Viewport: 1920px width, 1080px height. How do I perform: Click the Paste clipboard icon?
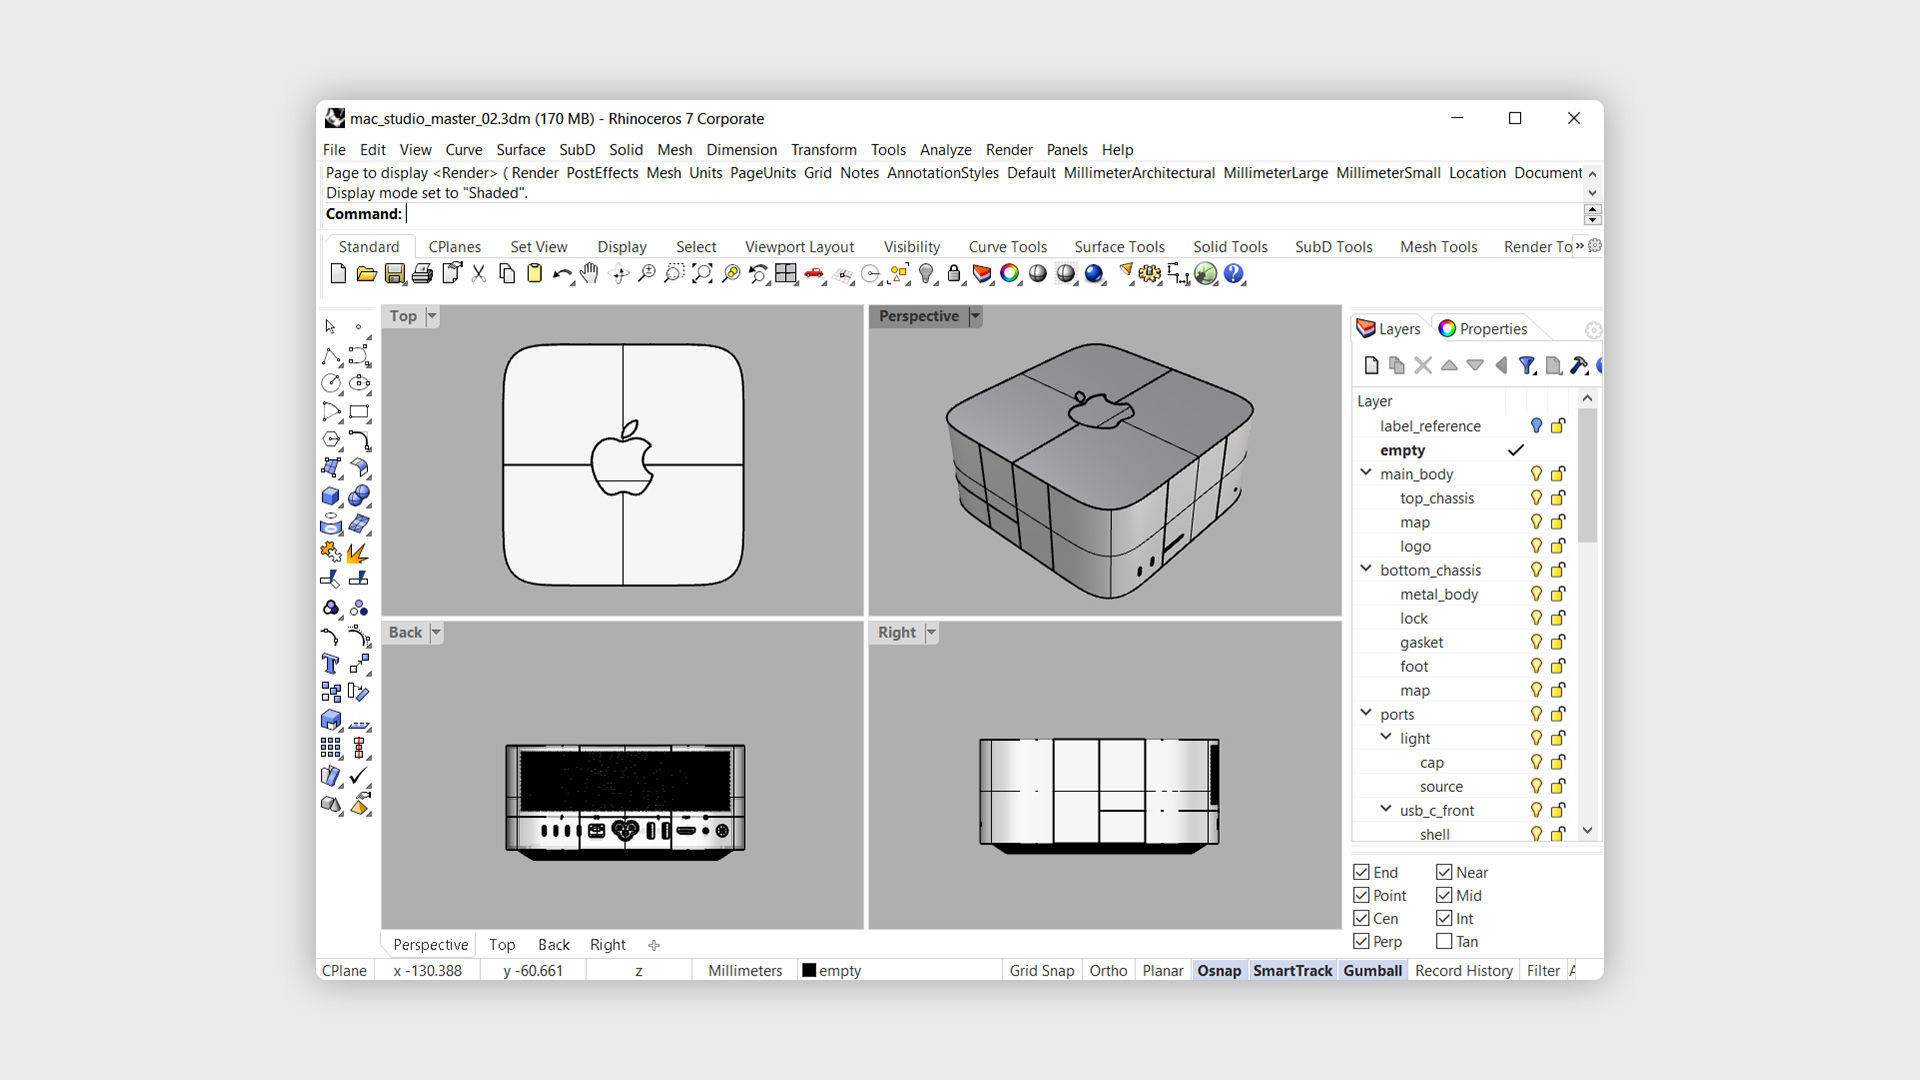[x=535, y=274]
